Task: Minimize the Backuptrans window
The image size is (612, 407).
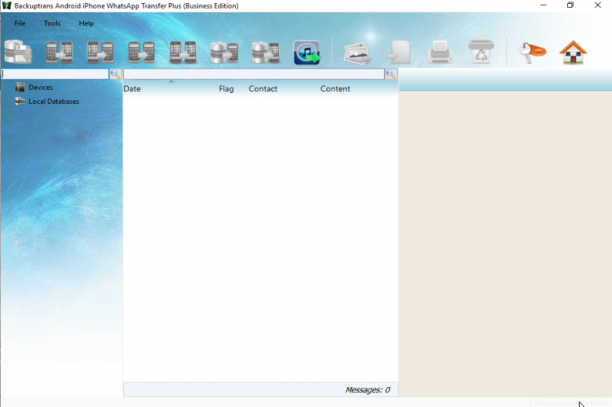Action: pyautogui.click(x=543, y=5)
